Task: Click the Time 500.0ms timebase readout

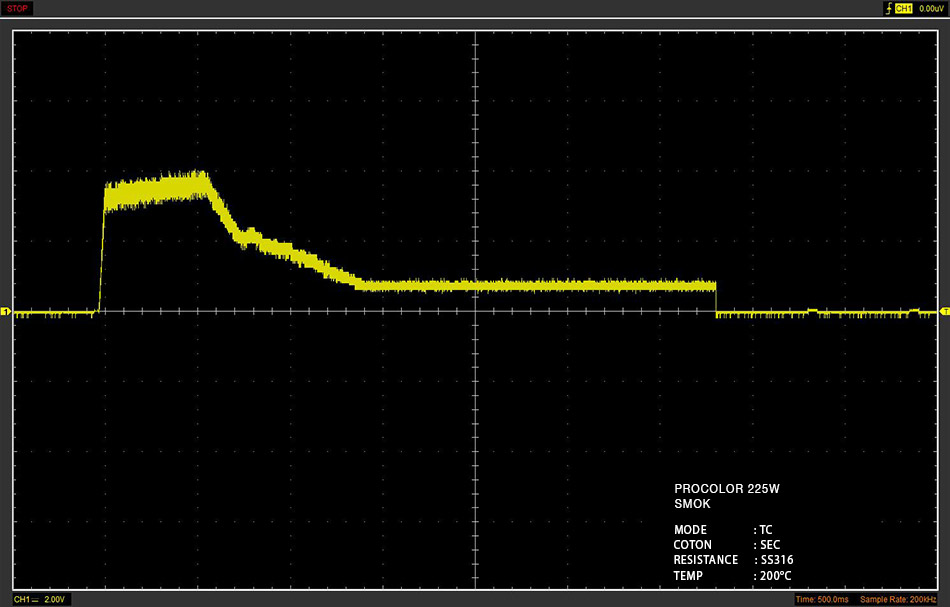Action: [x=822, y=599]
